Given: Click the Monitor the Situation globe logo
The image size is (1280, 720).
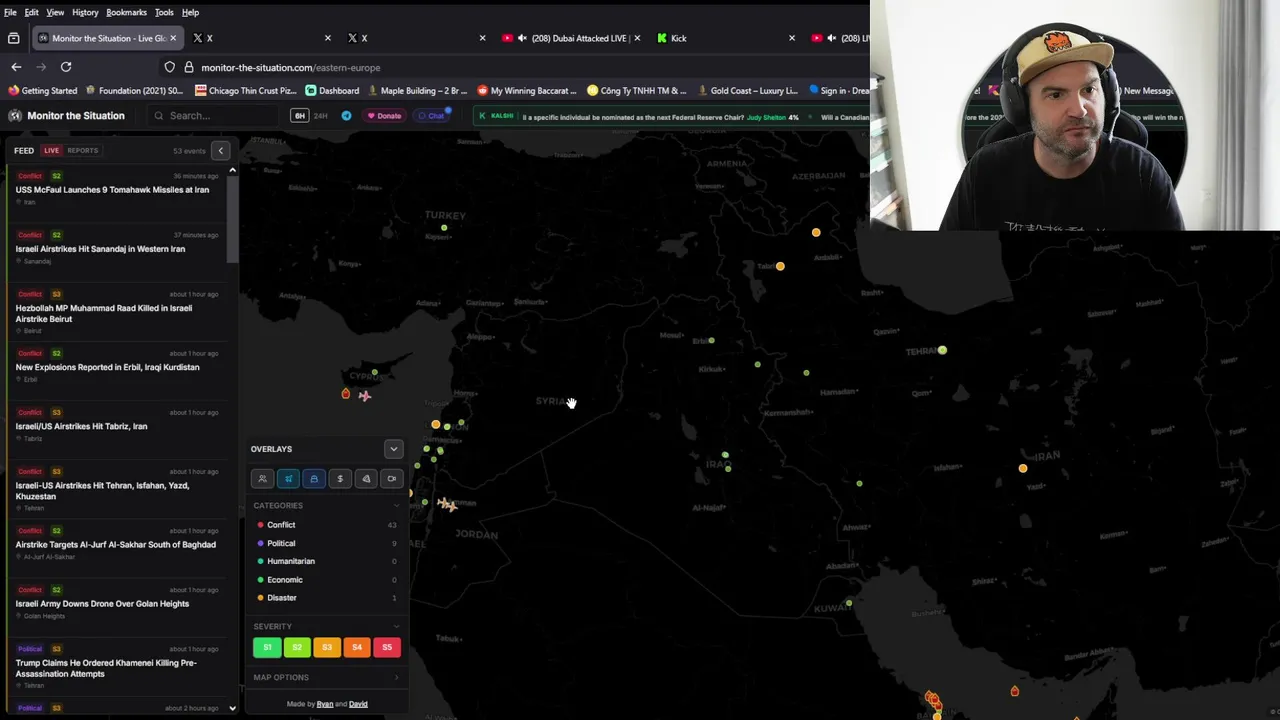Looking at the screenshot, I should point(15,116).
